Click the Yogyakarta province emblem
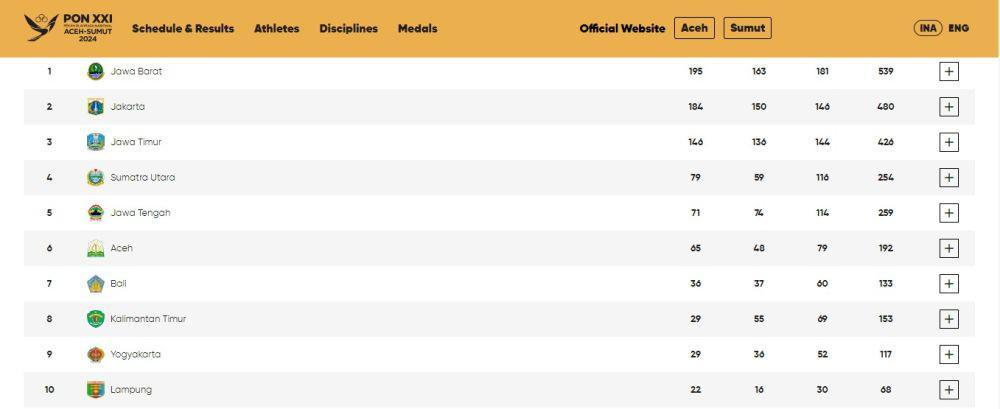Image resolution: width=1000 pixels, height=409 pixels. (96, 354)
